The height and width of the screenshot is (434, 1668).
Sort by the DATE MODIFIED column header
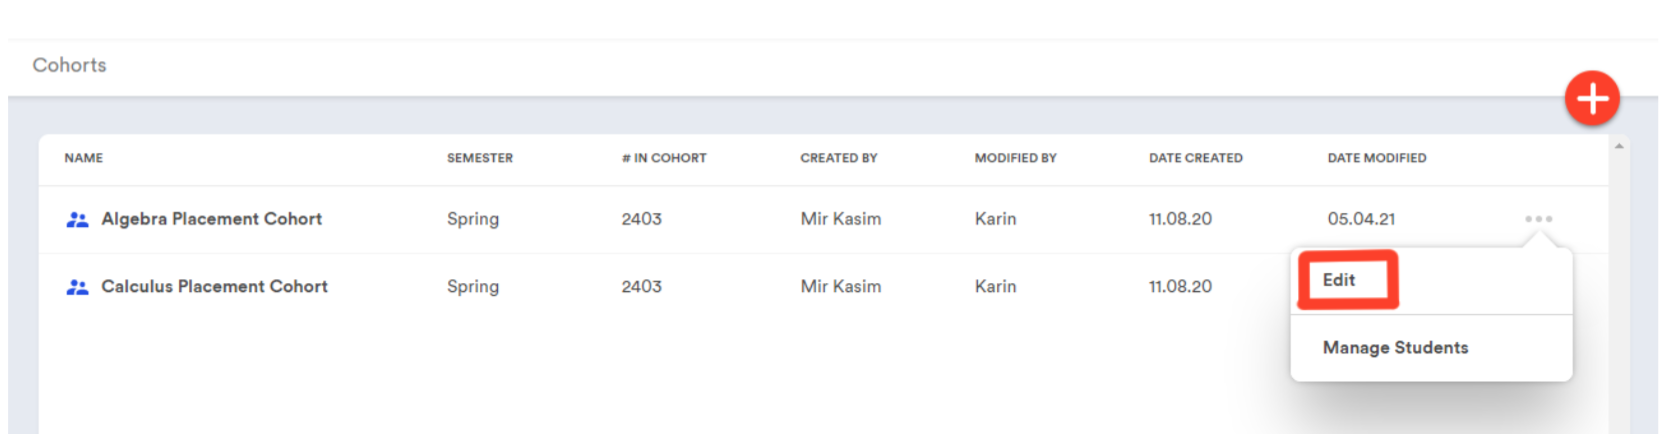[x=1376, y=158]
